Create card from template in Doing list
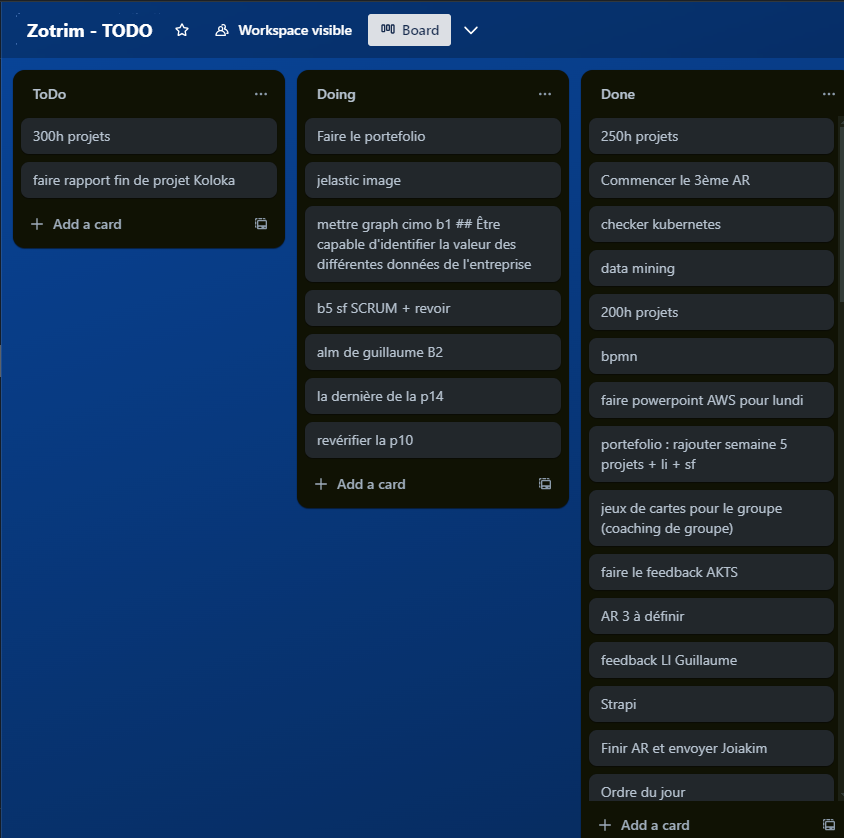The height and width of the screenshot is (838, 844). (x=545, y=484)
